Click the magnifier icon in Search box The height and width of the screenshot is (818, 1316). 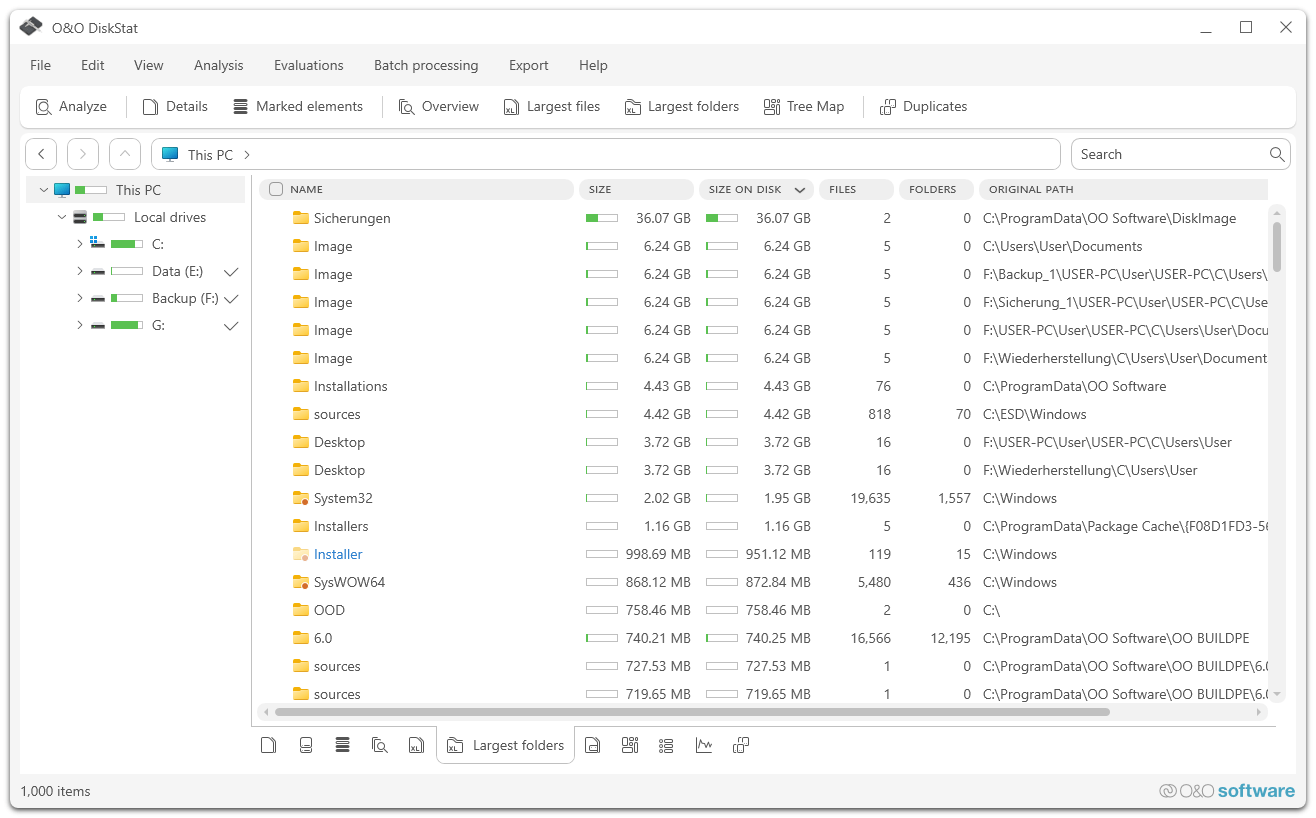(1277, 154)
